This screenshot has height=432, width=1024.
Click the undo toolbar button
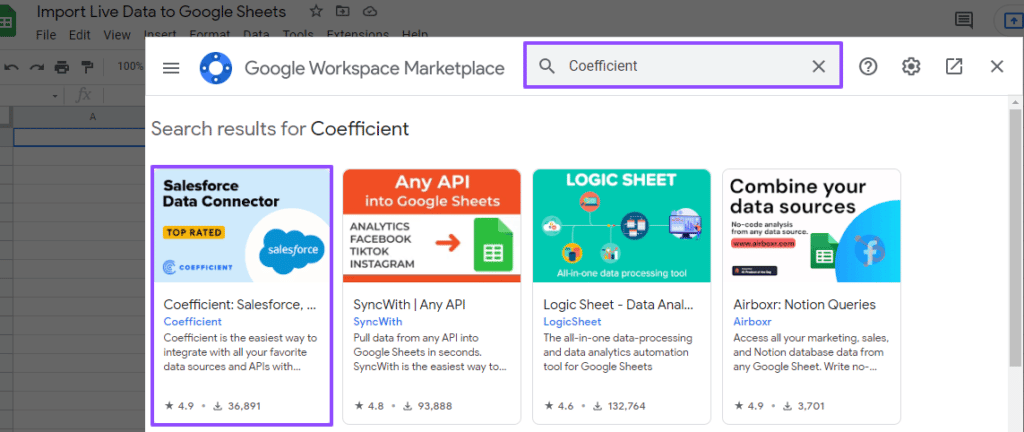click(x=12, y=67)
